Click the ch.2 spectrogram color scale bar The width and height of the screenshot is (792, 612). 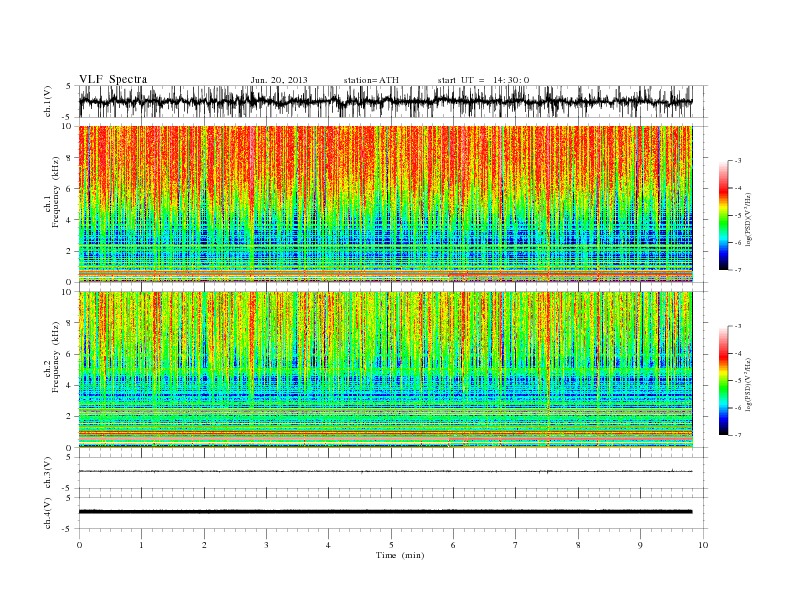(x=723, y=380)
